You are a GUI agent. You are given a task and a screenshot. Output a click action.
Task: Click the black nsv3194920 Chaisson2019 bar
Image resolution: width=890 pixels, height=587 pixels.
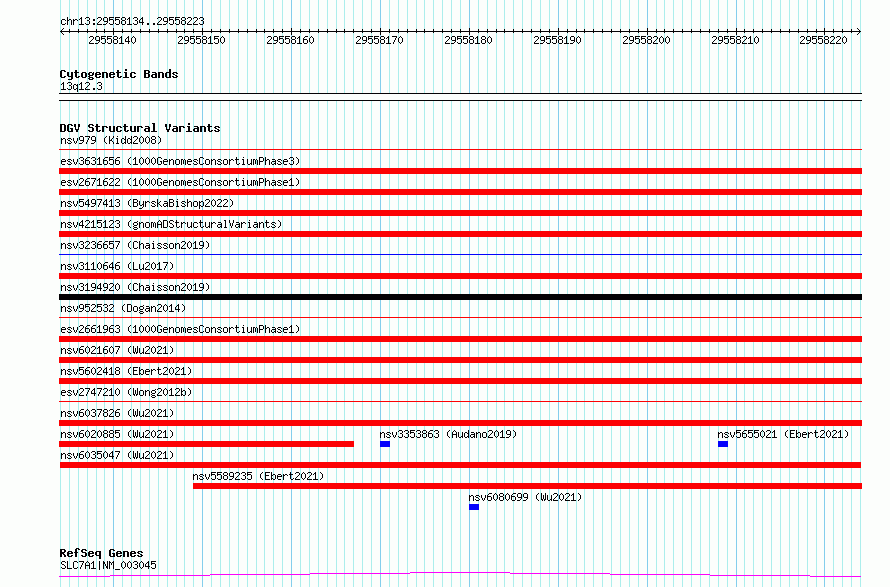click(x=460, y=297)
